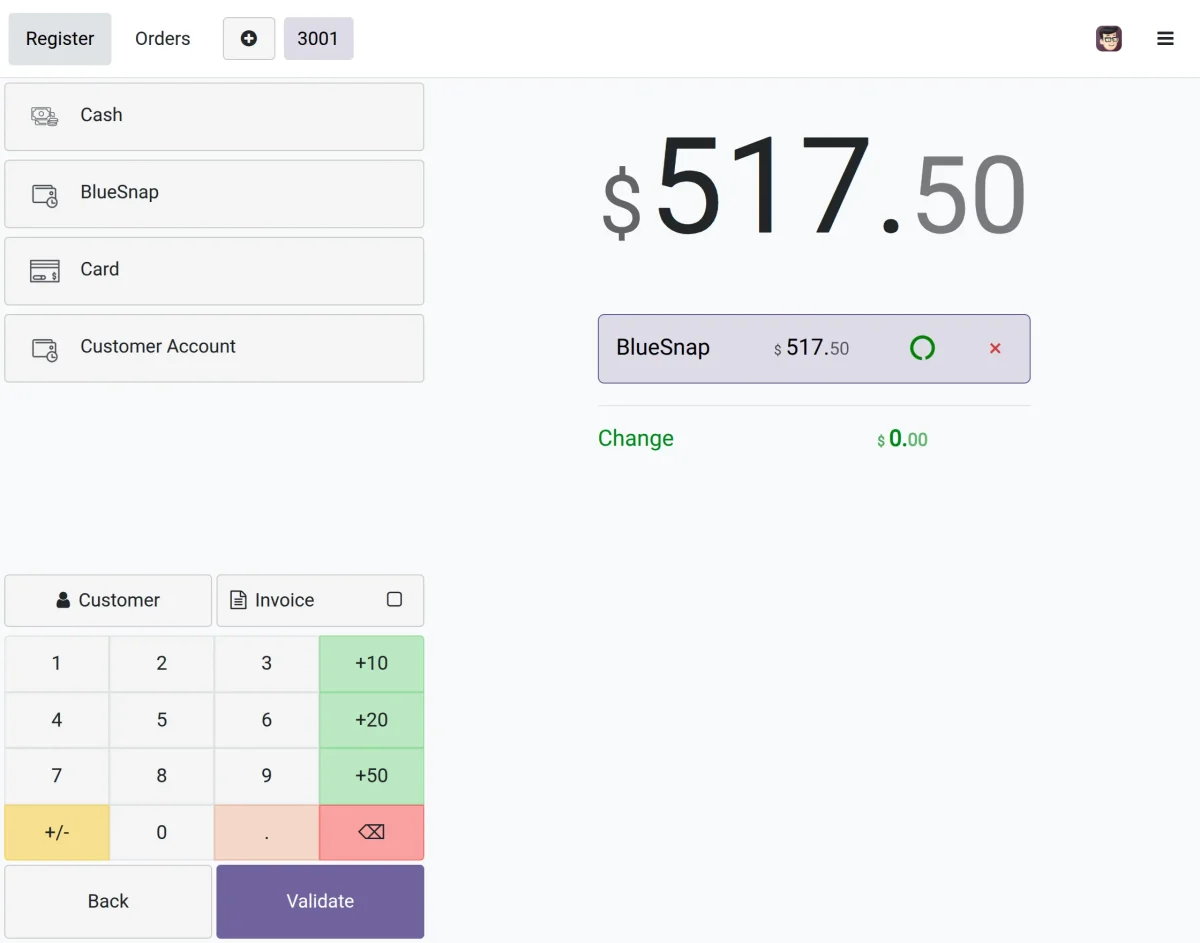Choose Card payment method
Image resolution: width=1200 pixels, height=943 pixels.
(x=214, y=270)
